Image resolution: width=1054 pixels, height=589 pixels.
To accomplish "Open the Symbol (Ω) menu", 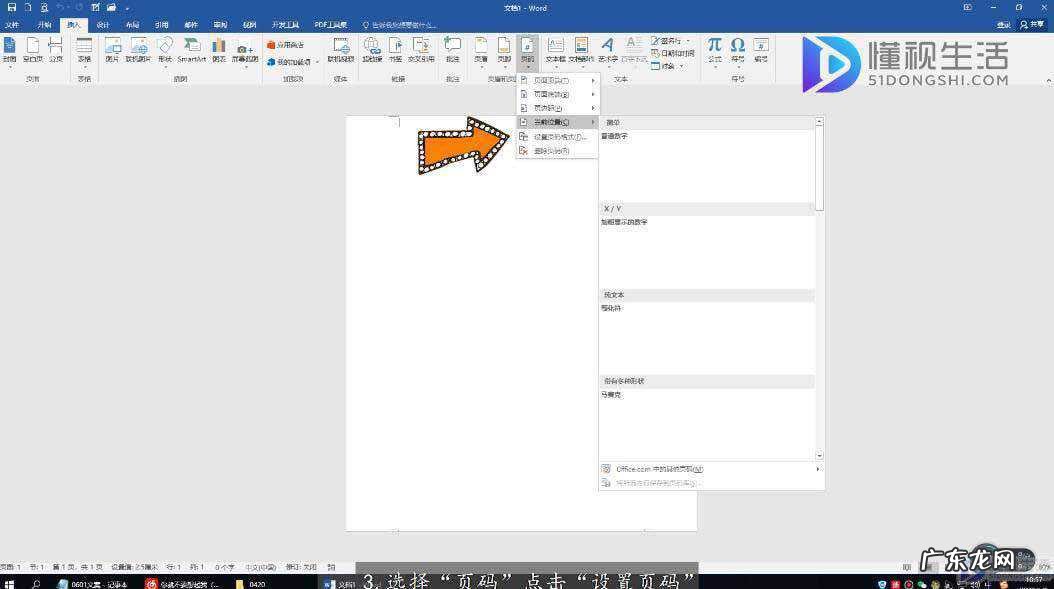I will [x=738, y=50].
